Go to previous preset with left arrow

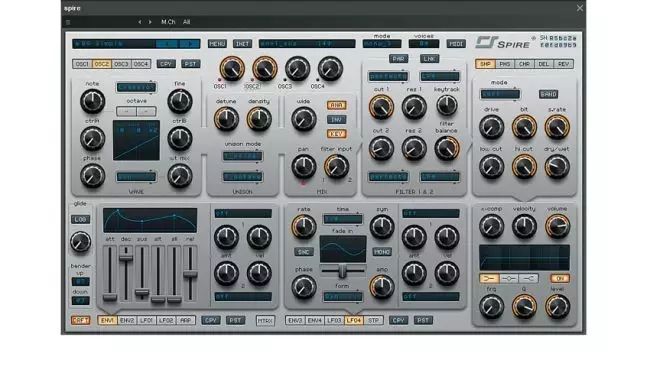140,22
